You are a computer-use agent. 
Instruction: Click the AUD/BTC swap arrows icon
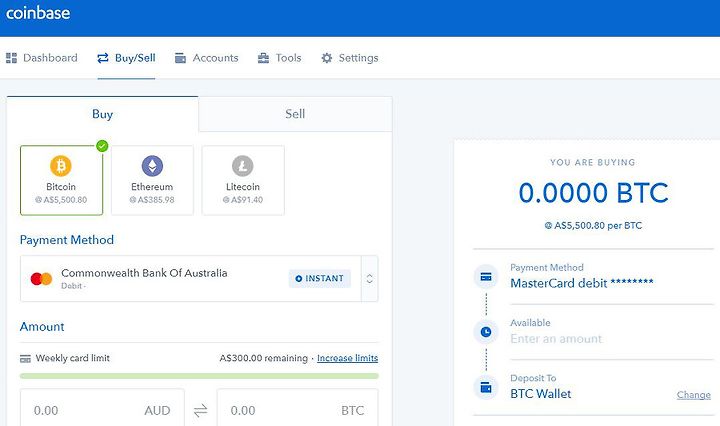point(201,410)
